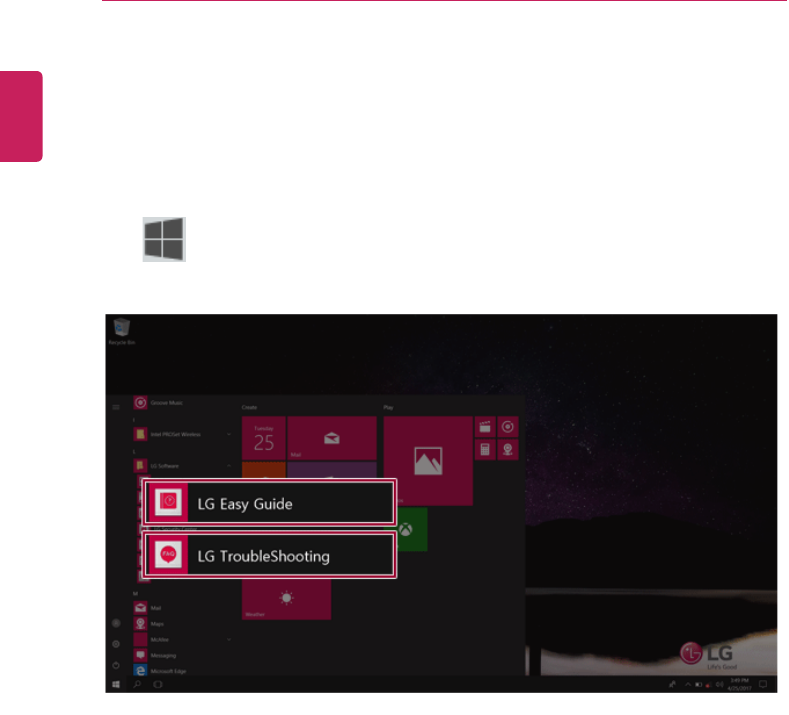Click the Power button in Start menu
This screenshot has height=715, width=789.
[116, 665]
